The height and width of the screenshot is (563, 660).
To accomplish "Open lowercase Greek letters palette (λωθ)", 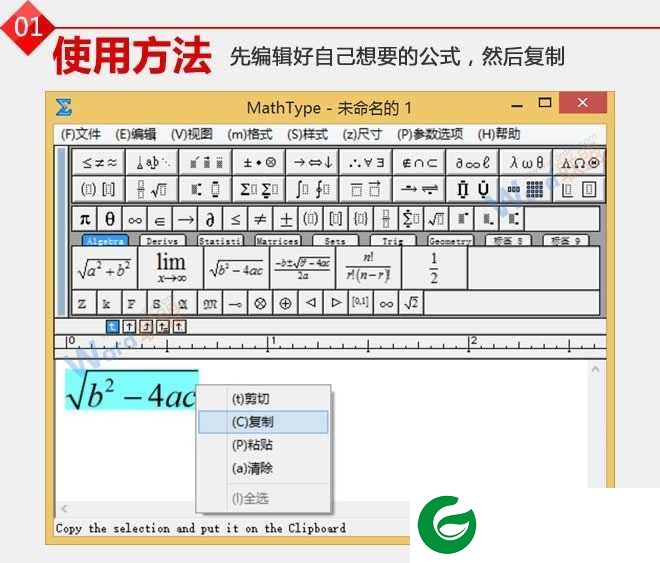I will point(526,162).
